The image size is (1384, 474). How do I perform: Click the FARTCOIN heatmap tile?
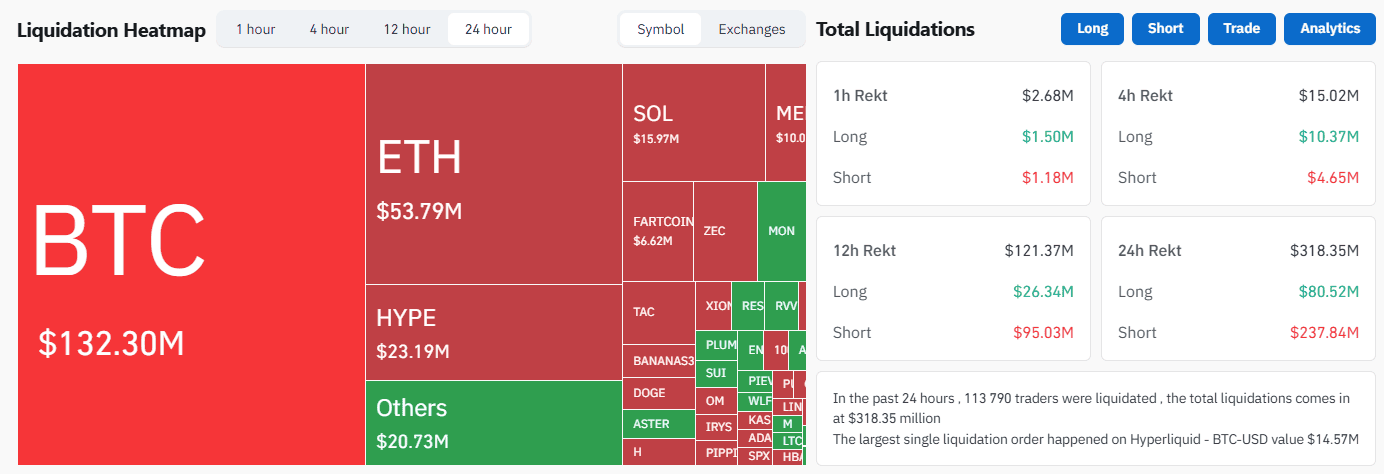pos(657,231)
